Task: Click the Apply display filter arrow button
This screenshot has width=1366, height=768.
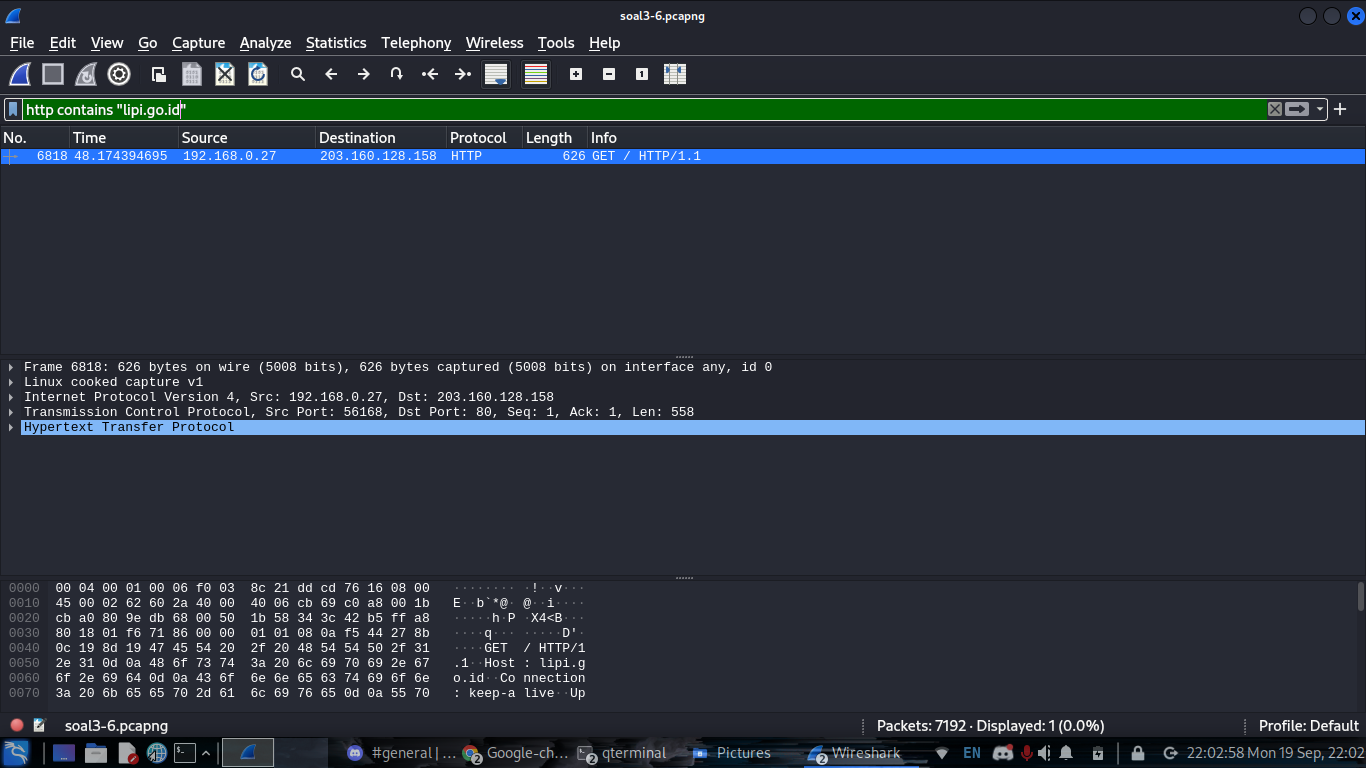Action: pos(1297,109)
